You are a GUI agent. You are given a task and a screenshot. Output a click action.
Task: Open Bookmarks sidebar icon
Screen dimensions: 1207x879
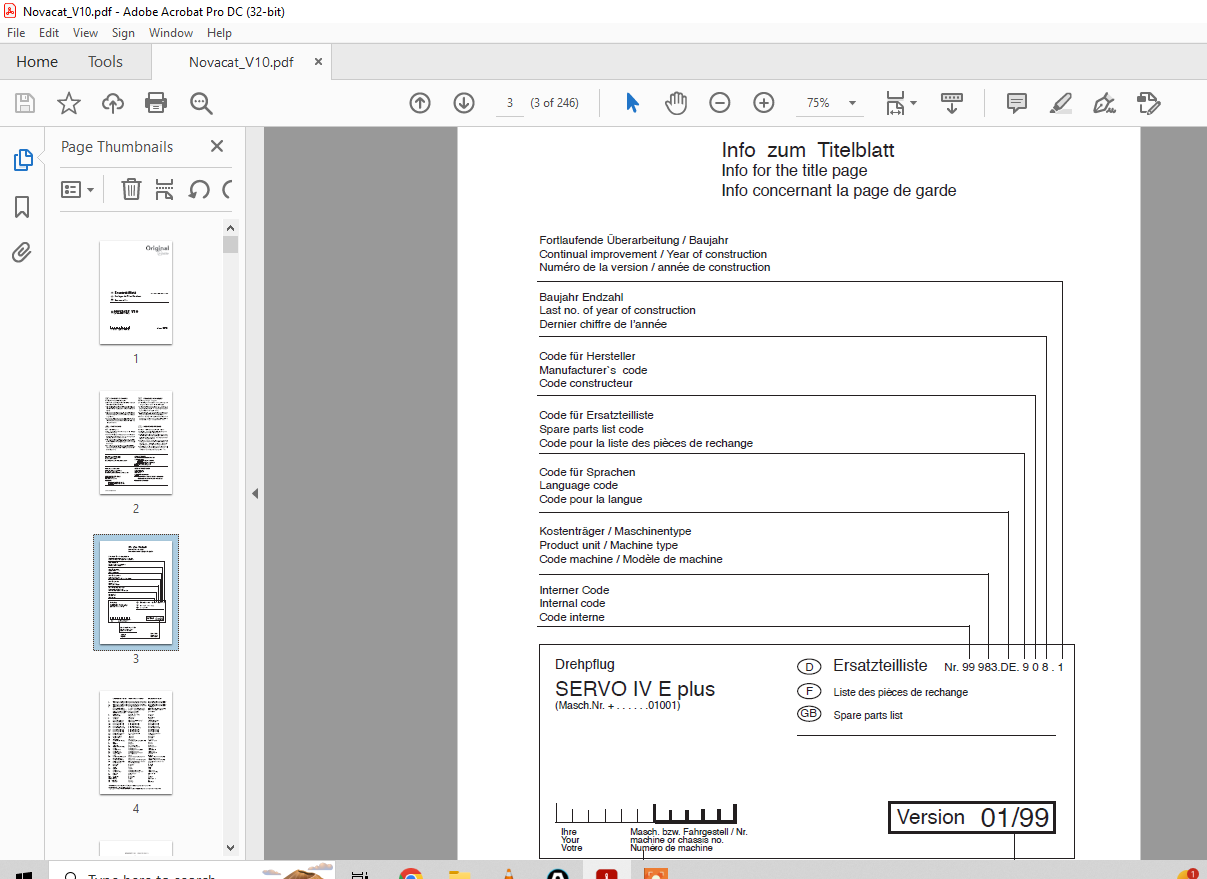(x=22, y=207)
